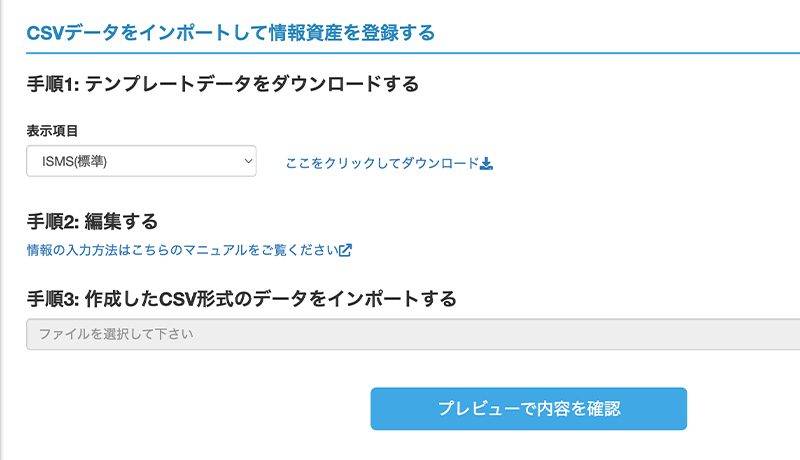Click the CSVデータをインポートして情報資産を登録する page title
The width and height of the screenshot is (800, 460).
click(231, 33)
